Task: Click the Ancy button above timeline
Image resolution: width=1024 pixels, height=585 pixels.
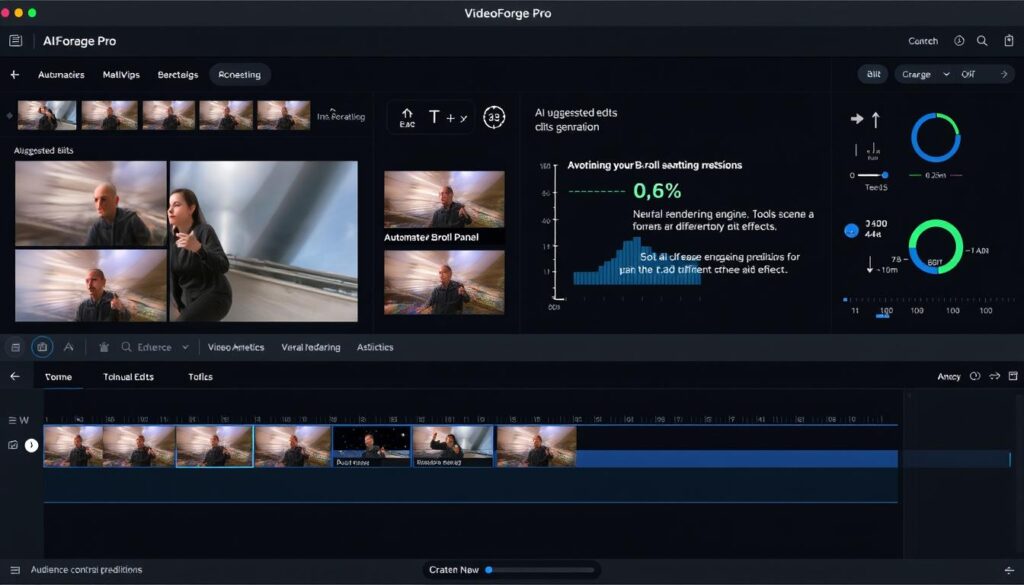Action: (x=949, y=377)
